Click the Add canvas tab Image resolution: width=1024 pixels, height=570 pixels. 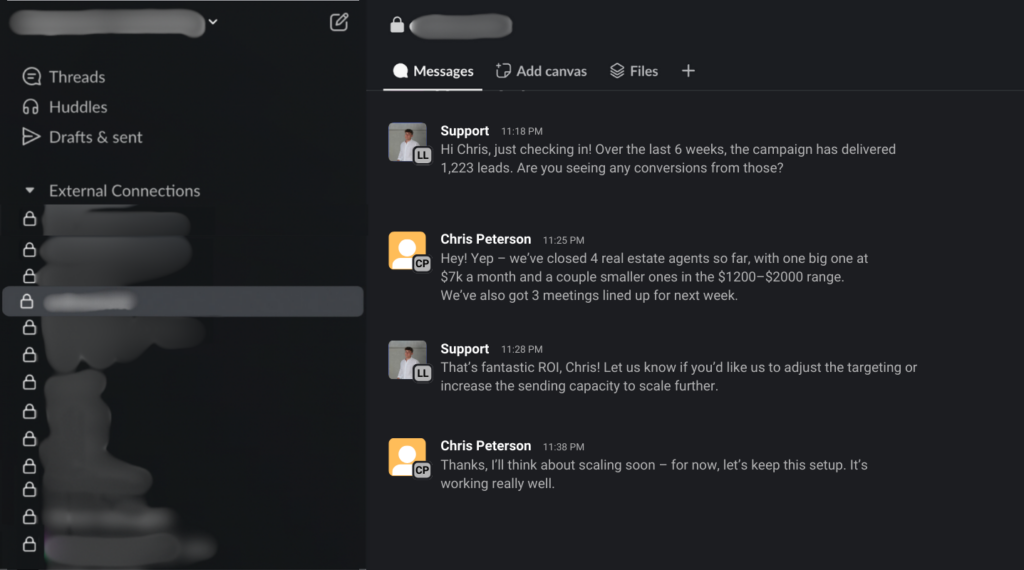[541, 71]
